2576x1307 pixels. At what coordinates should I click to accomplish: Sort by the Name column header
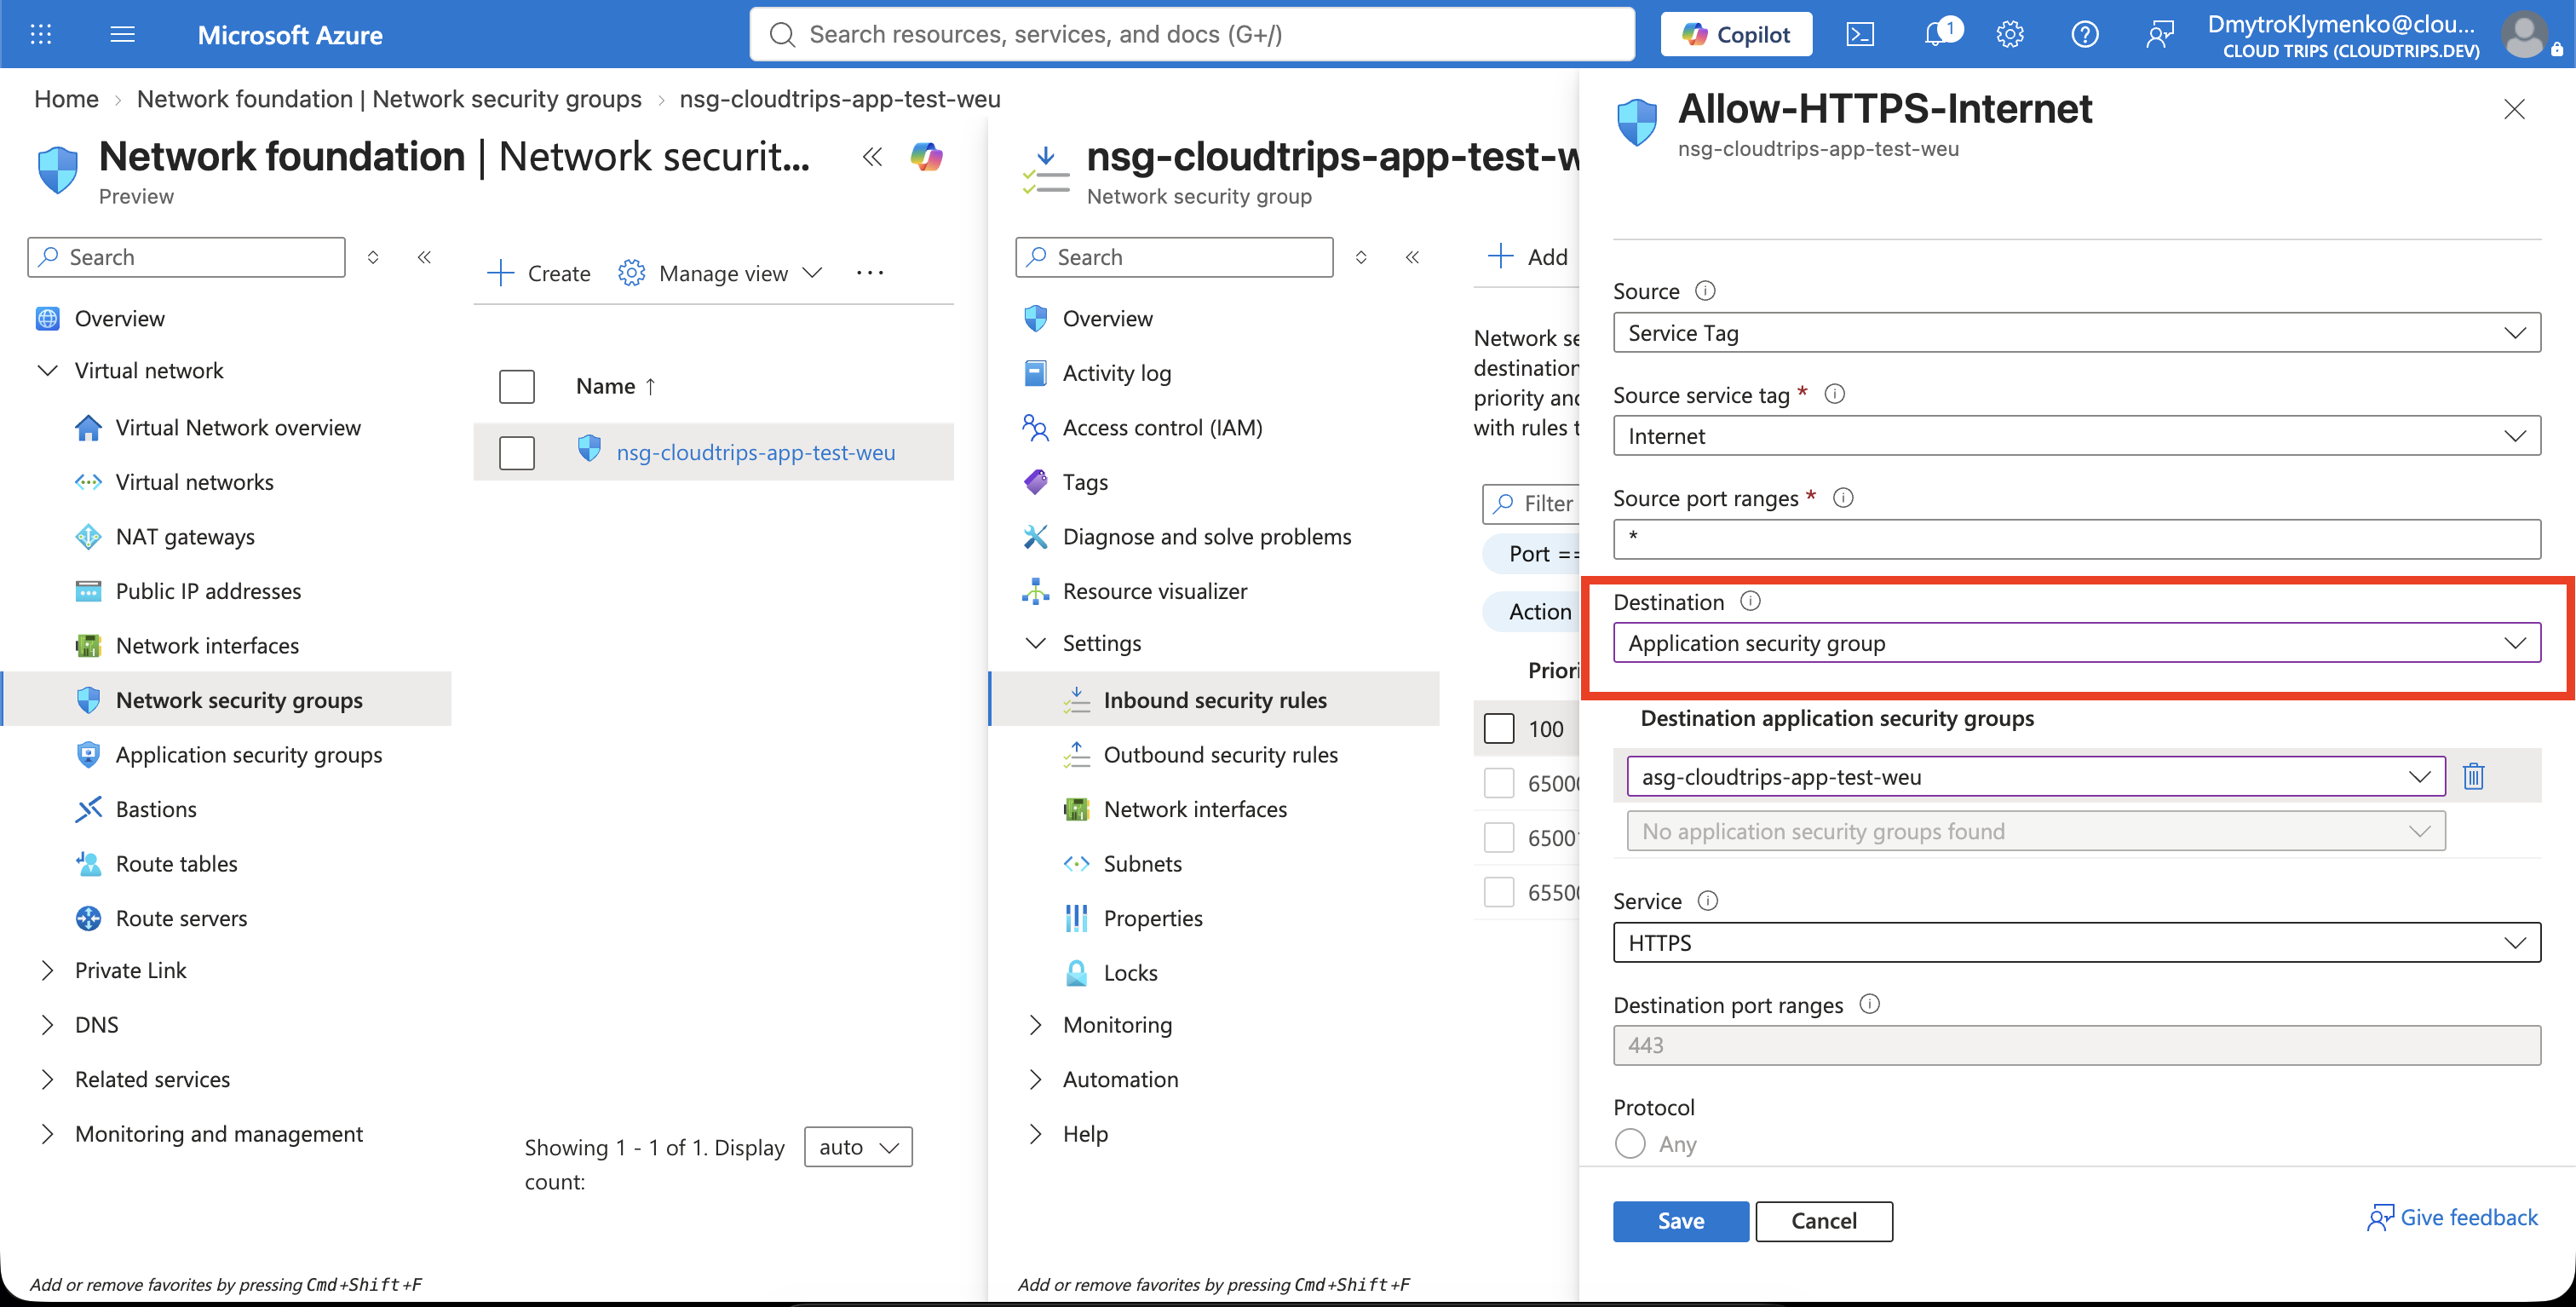click(x=615, y=387)
